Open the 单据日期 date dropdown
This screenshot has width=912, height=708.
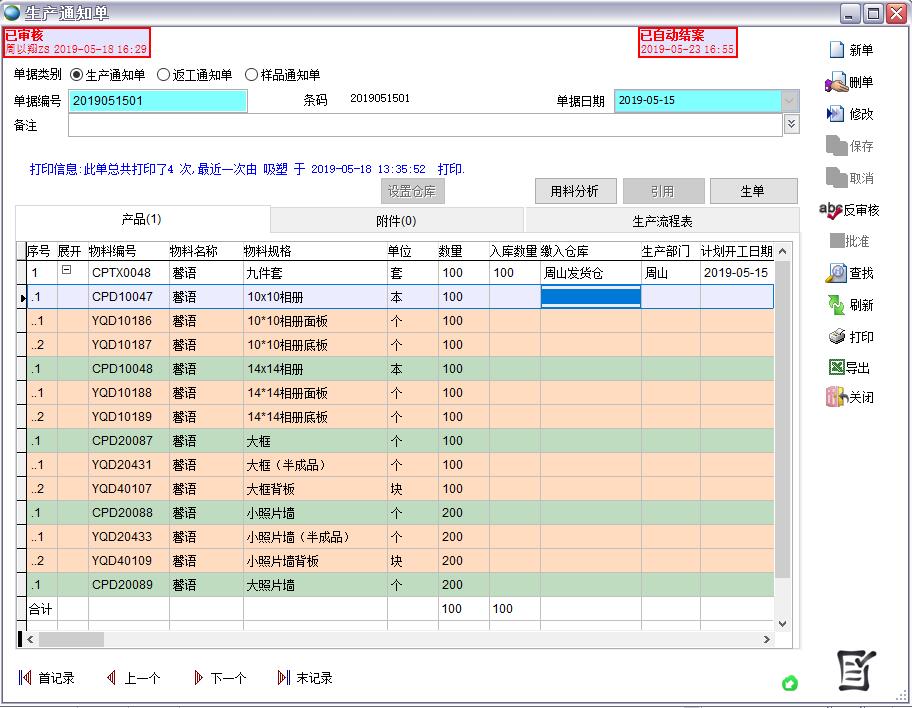point(790,101)
